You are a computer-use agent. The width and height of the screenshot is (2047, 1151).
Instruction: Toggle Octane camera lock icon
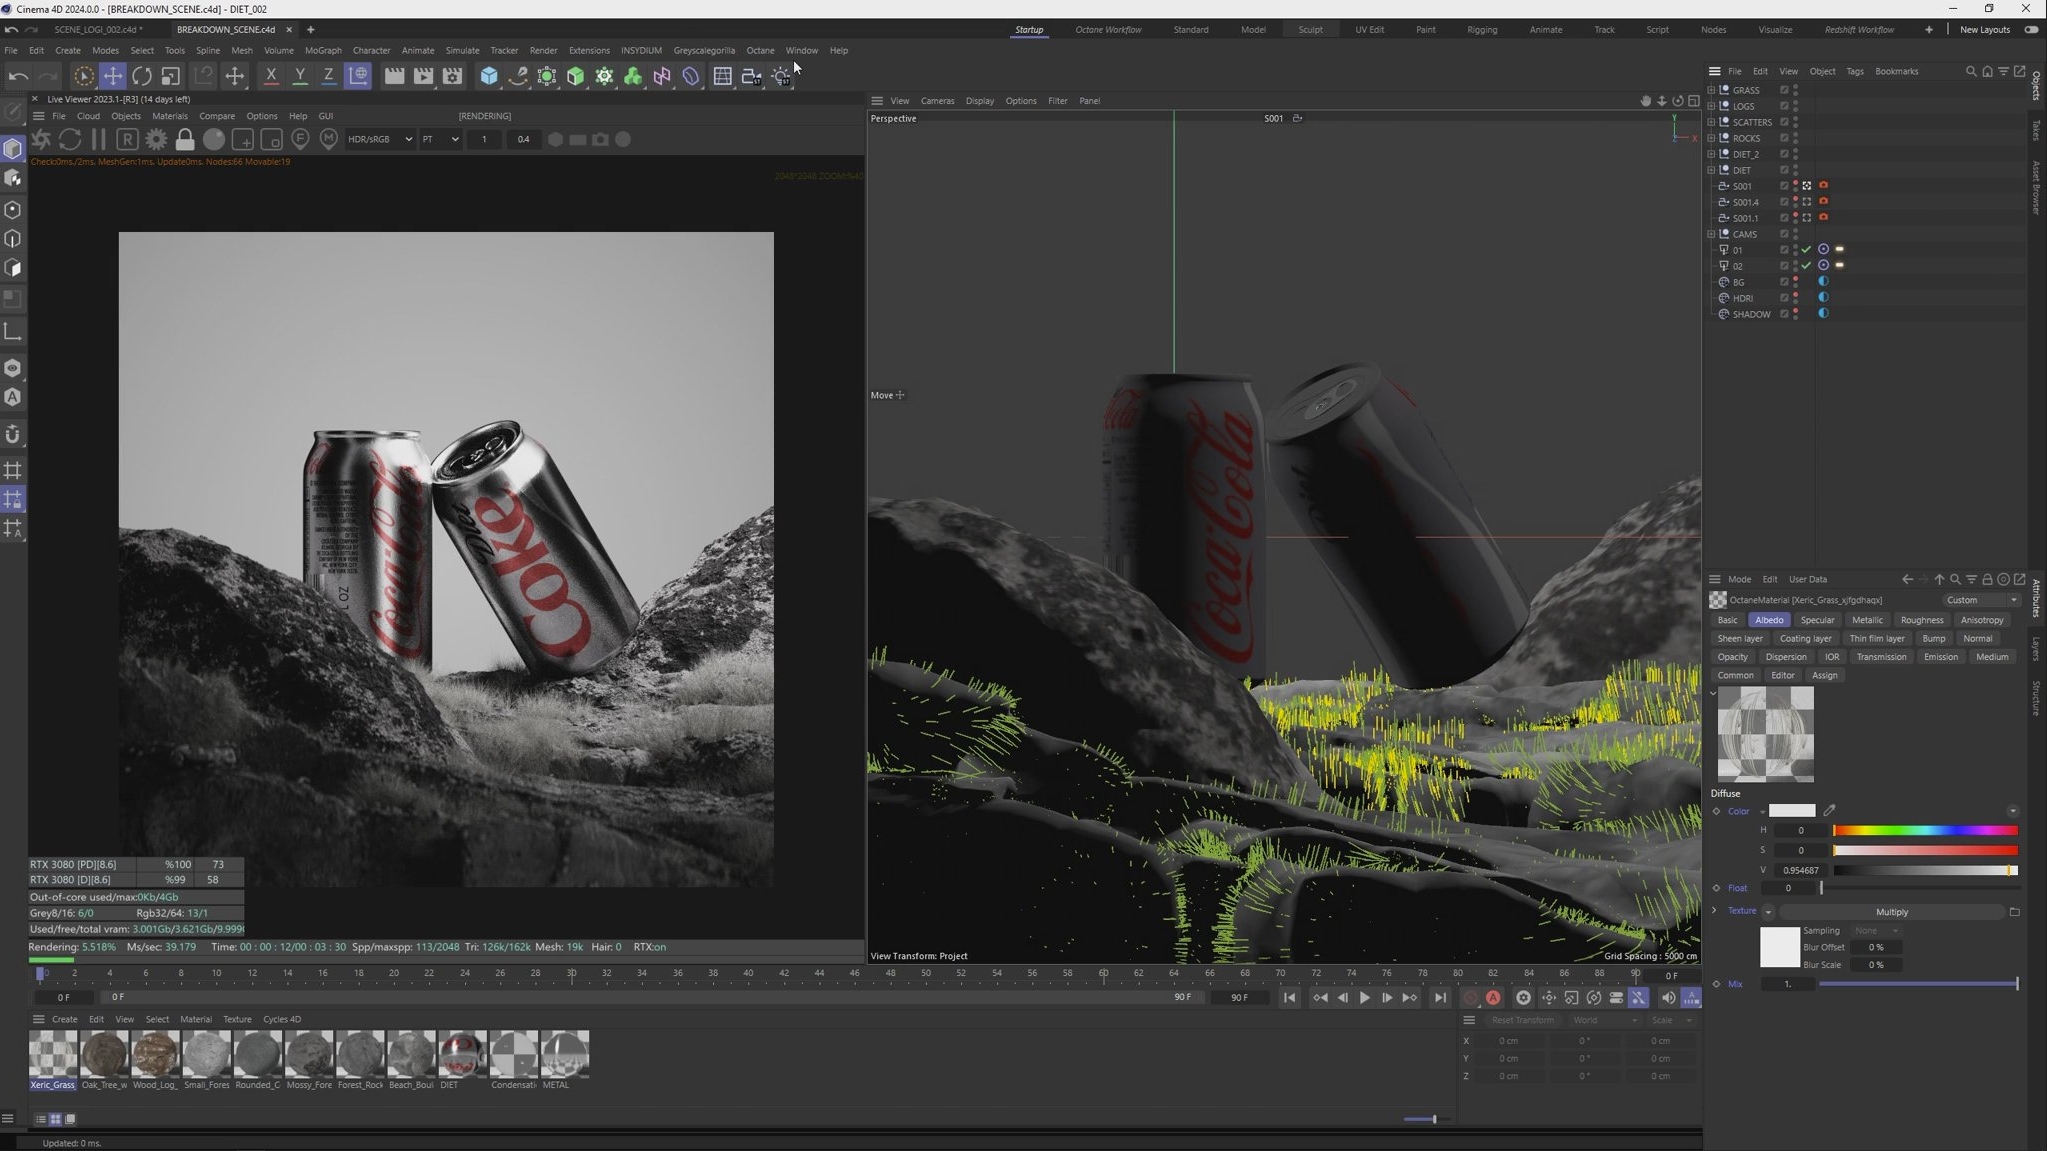[185, 139]
